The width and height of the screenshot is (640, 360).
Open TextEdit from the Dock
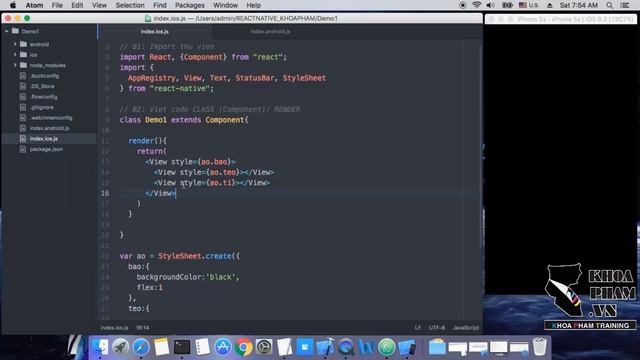pos(284,347)
